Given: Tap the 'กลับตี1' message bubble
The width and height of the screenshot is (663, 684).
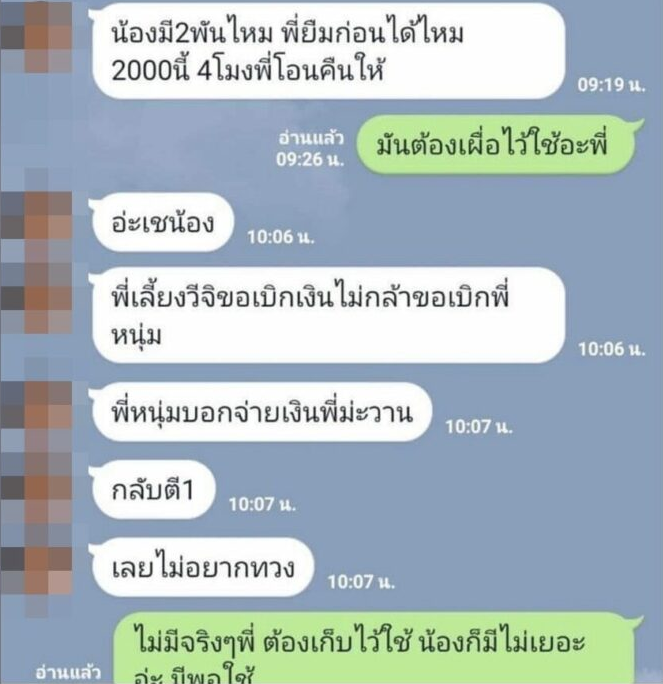Looking at the screenshot, I should point(153,489).
